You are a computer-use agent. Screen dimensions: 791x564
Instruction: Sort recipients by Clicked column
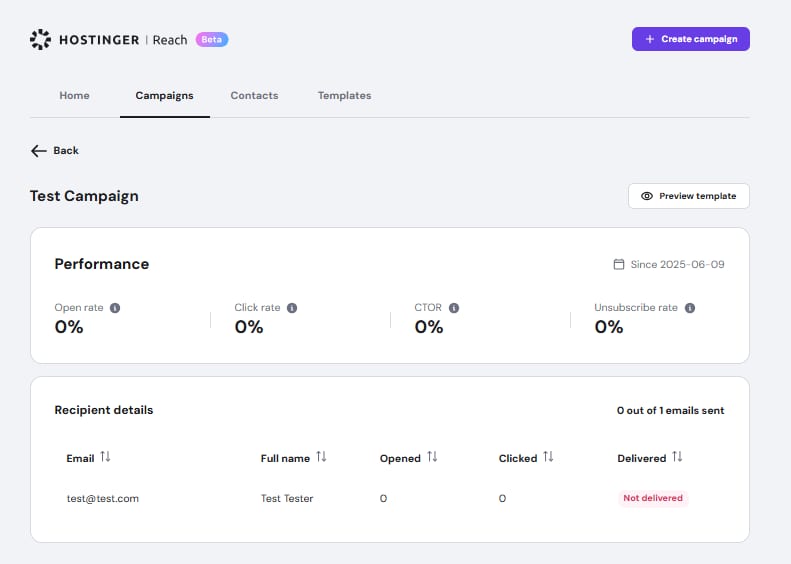click(x=548, y=457)
